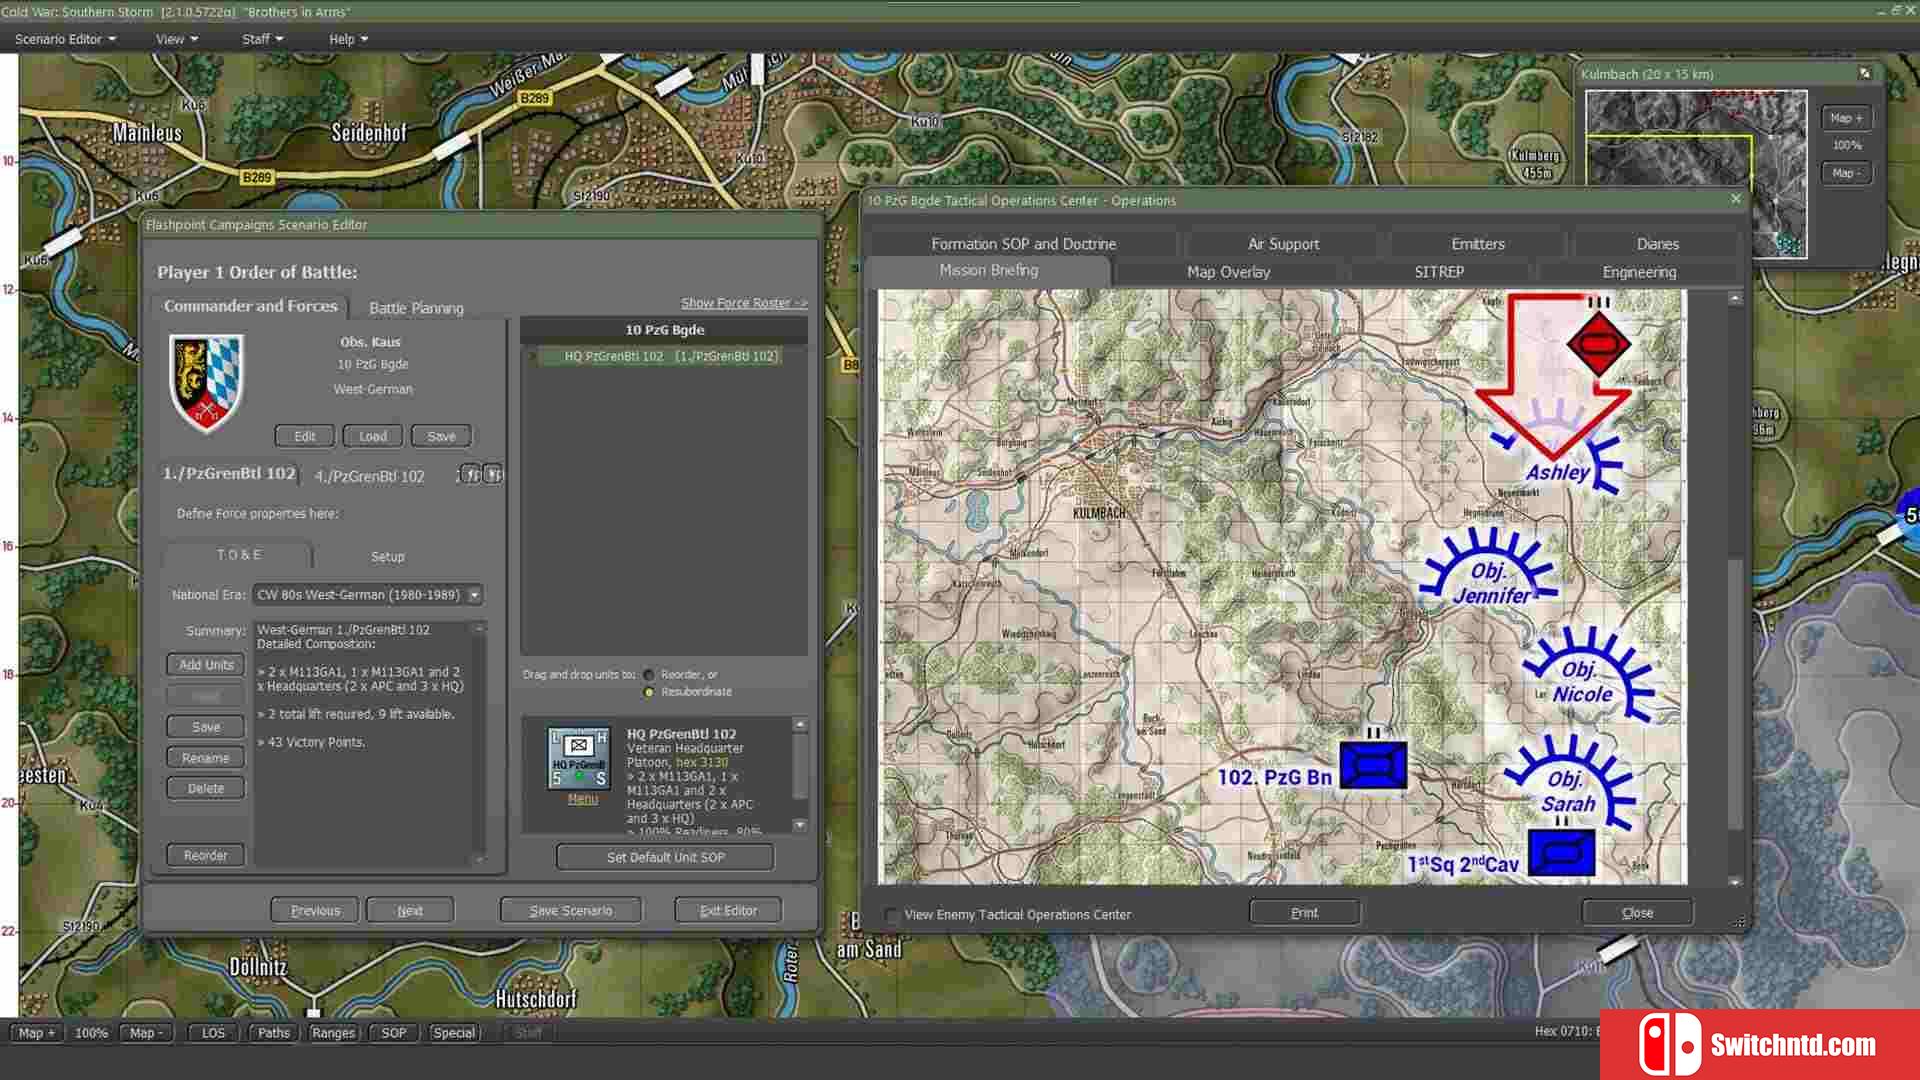Select the Reorder drag-and-drop option
This screenshot has height=1080, width=1920.
649,675
